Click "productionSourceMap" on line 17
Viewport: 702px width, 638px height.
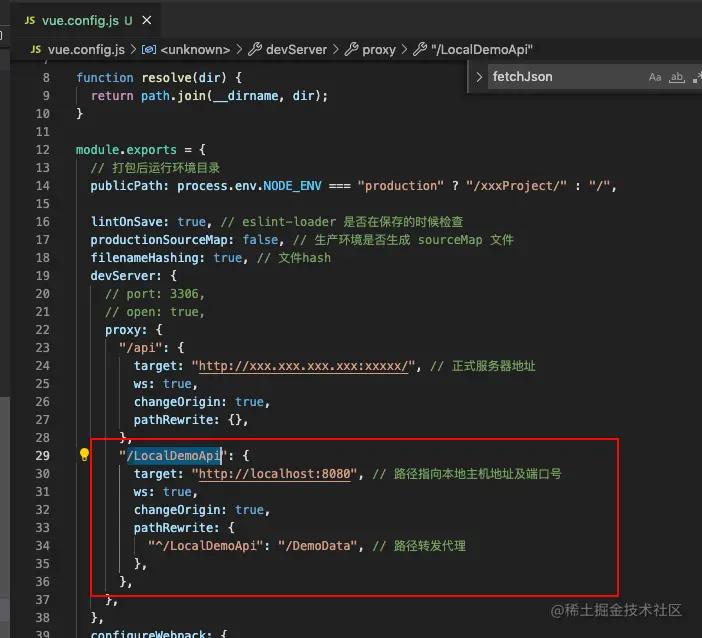(159, 240)
